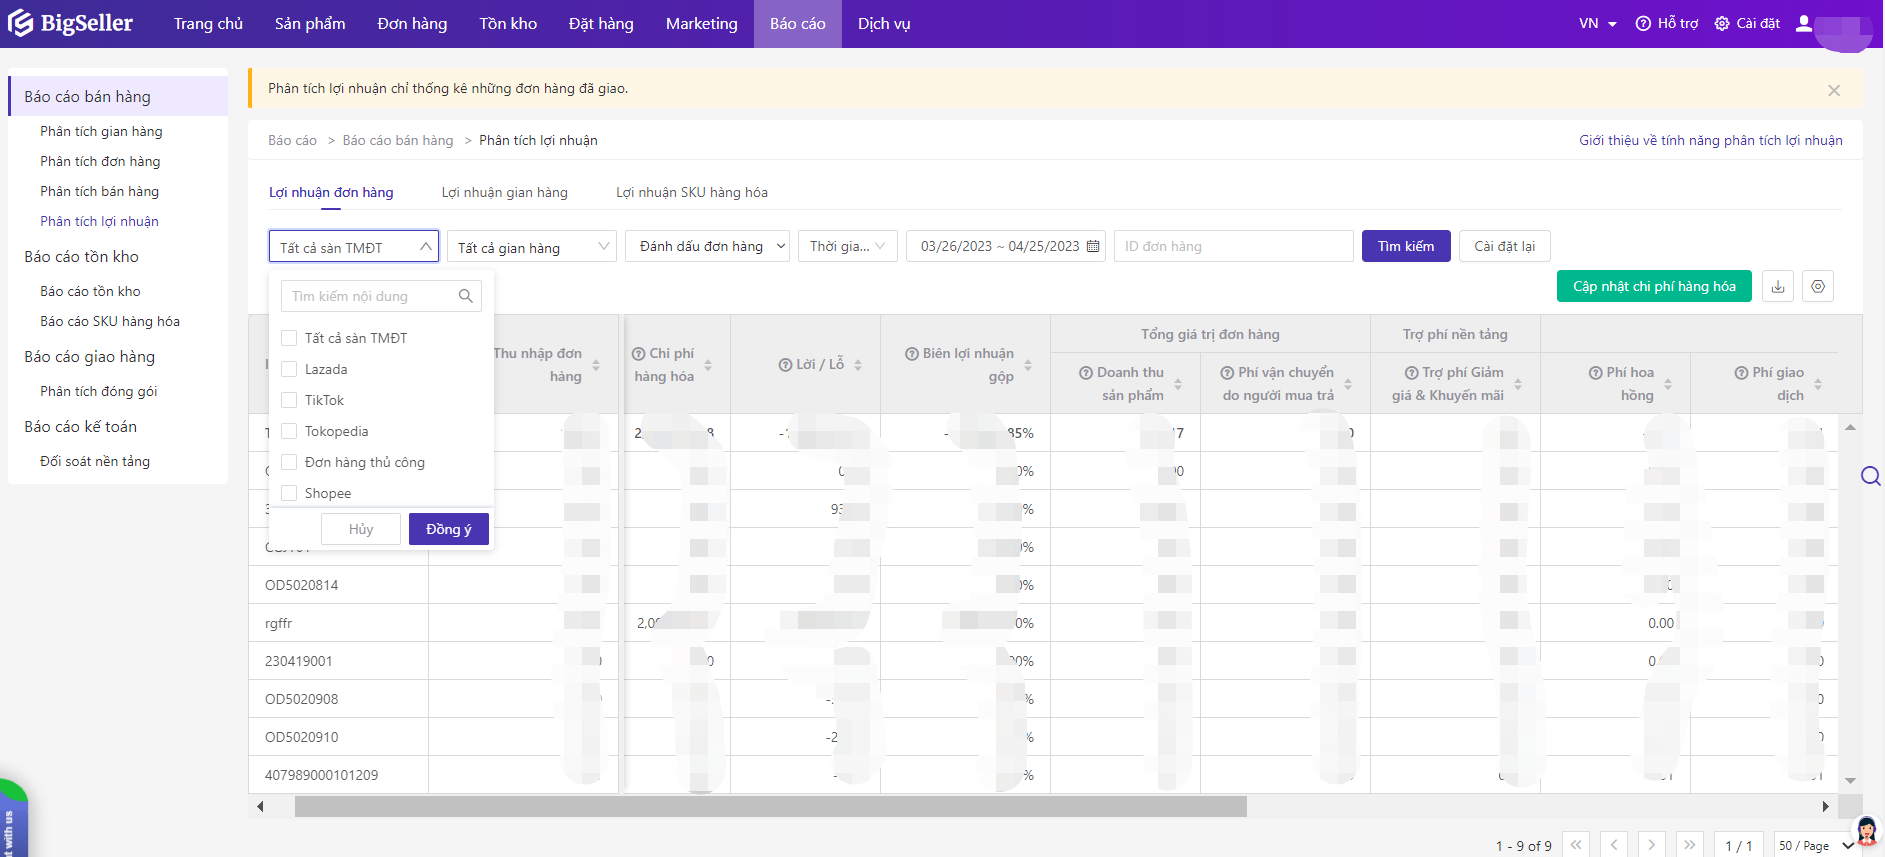Open calendar icon in date range
Image resolution: width=1885 pixels, height=857 pixels.
[1093, 247]
